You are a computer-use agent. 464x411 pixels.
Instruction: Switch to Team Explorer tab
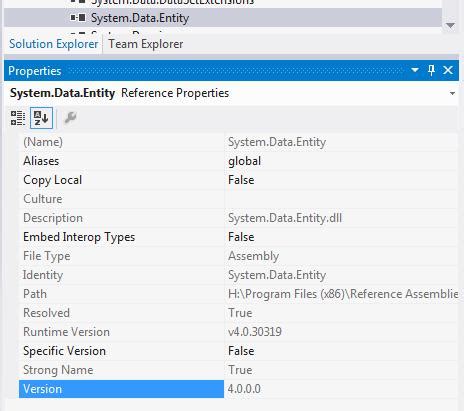146,44
